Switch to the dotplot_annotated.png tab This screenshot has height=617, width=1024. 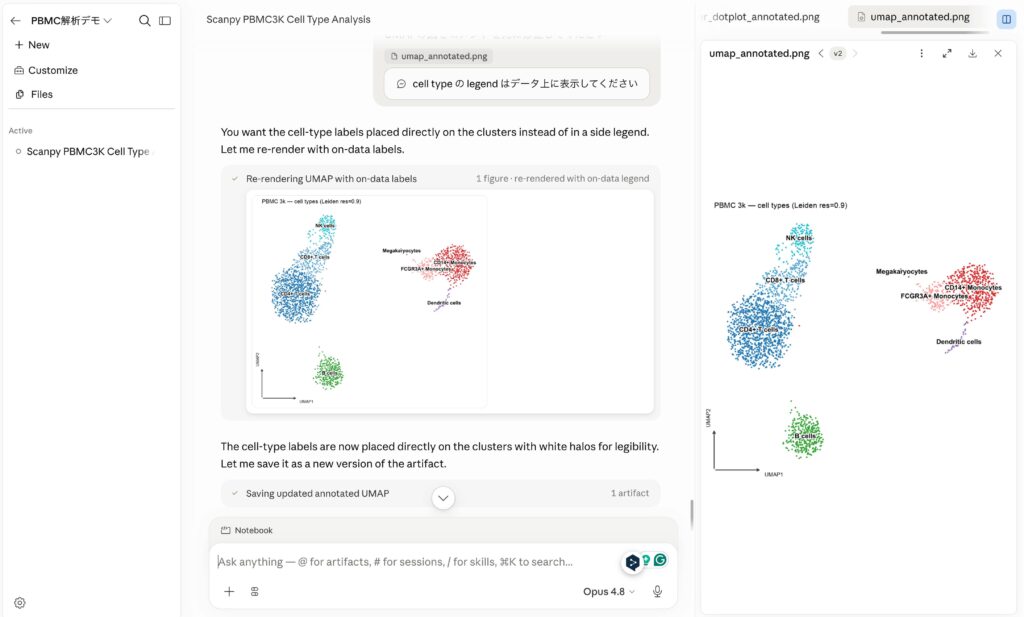[763, 17]
